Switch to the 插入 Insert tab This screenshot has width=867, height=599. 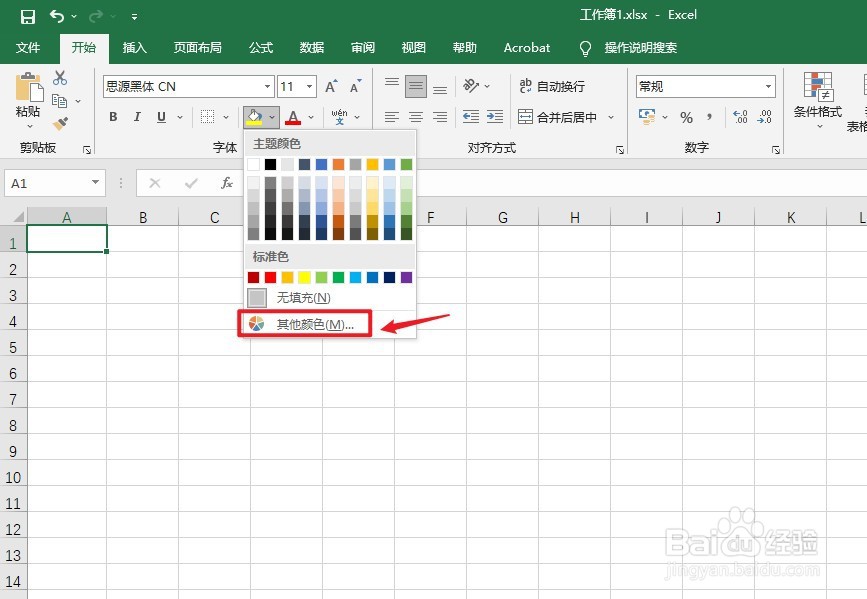click(134, 48)
